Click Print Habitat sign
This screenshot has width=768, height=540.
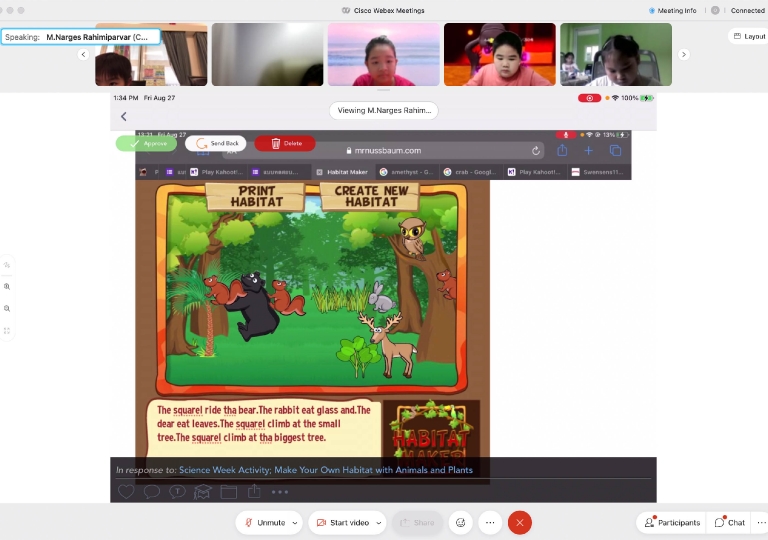coord(256,196)
